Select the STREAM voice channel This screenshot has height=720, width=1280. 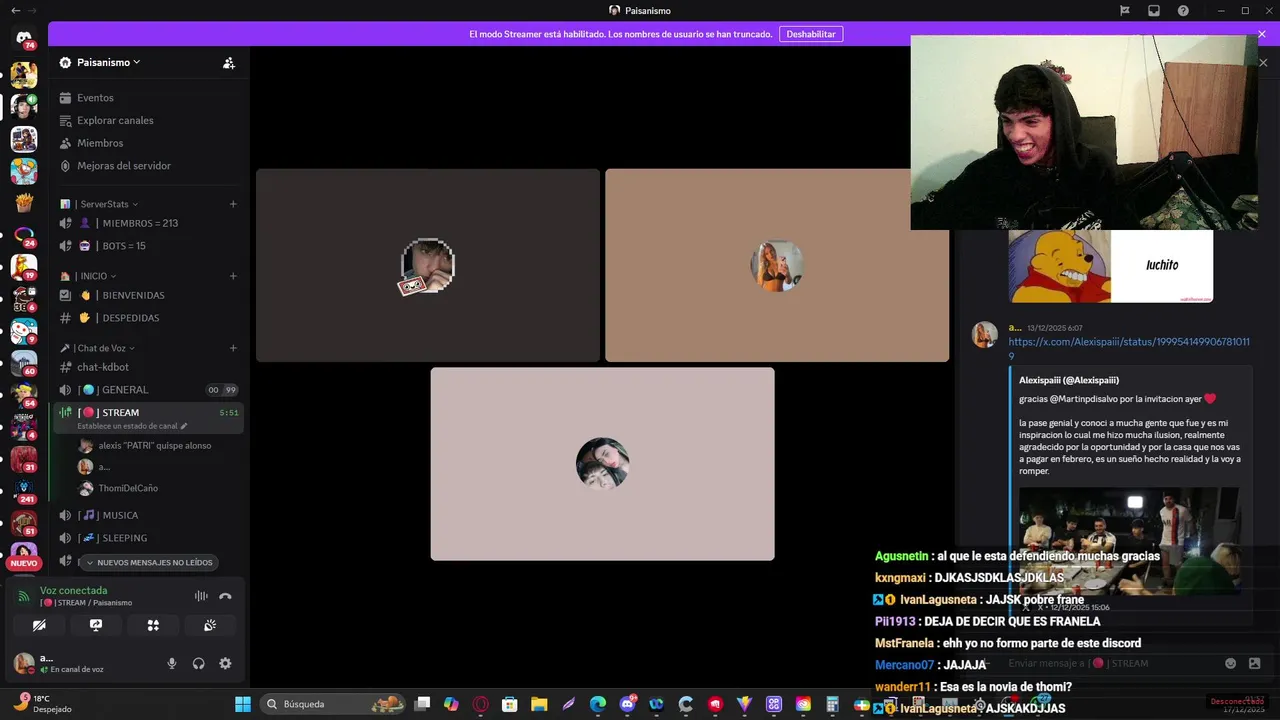click(148, 412)
